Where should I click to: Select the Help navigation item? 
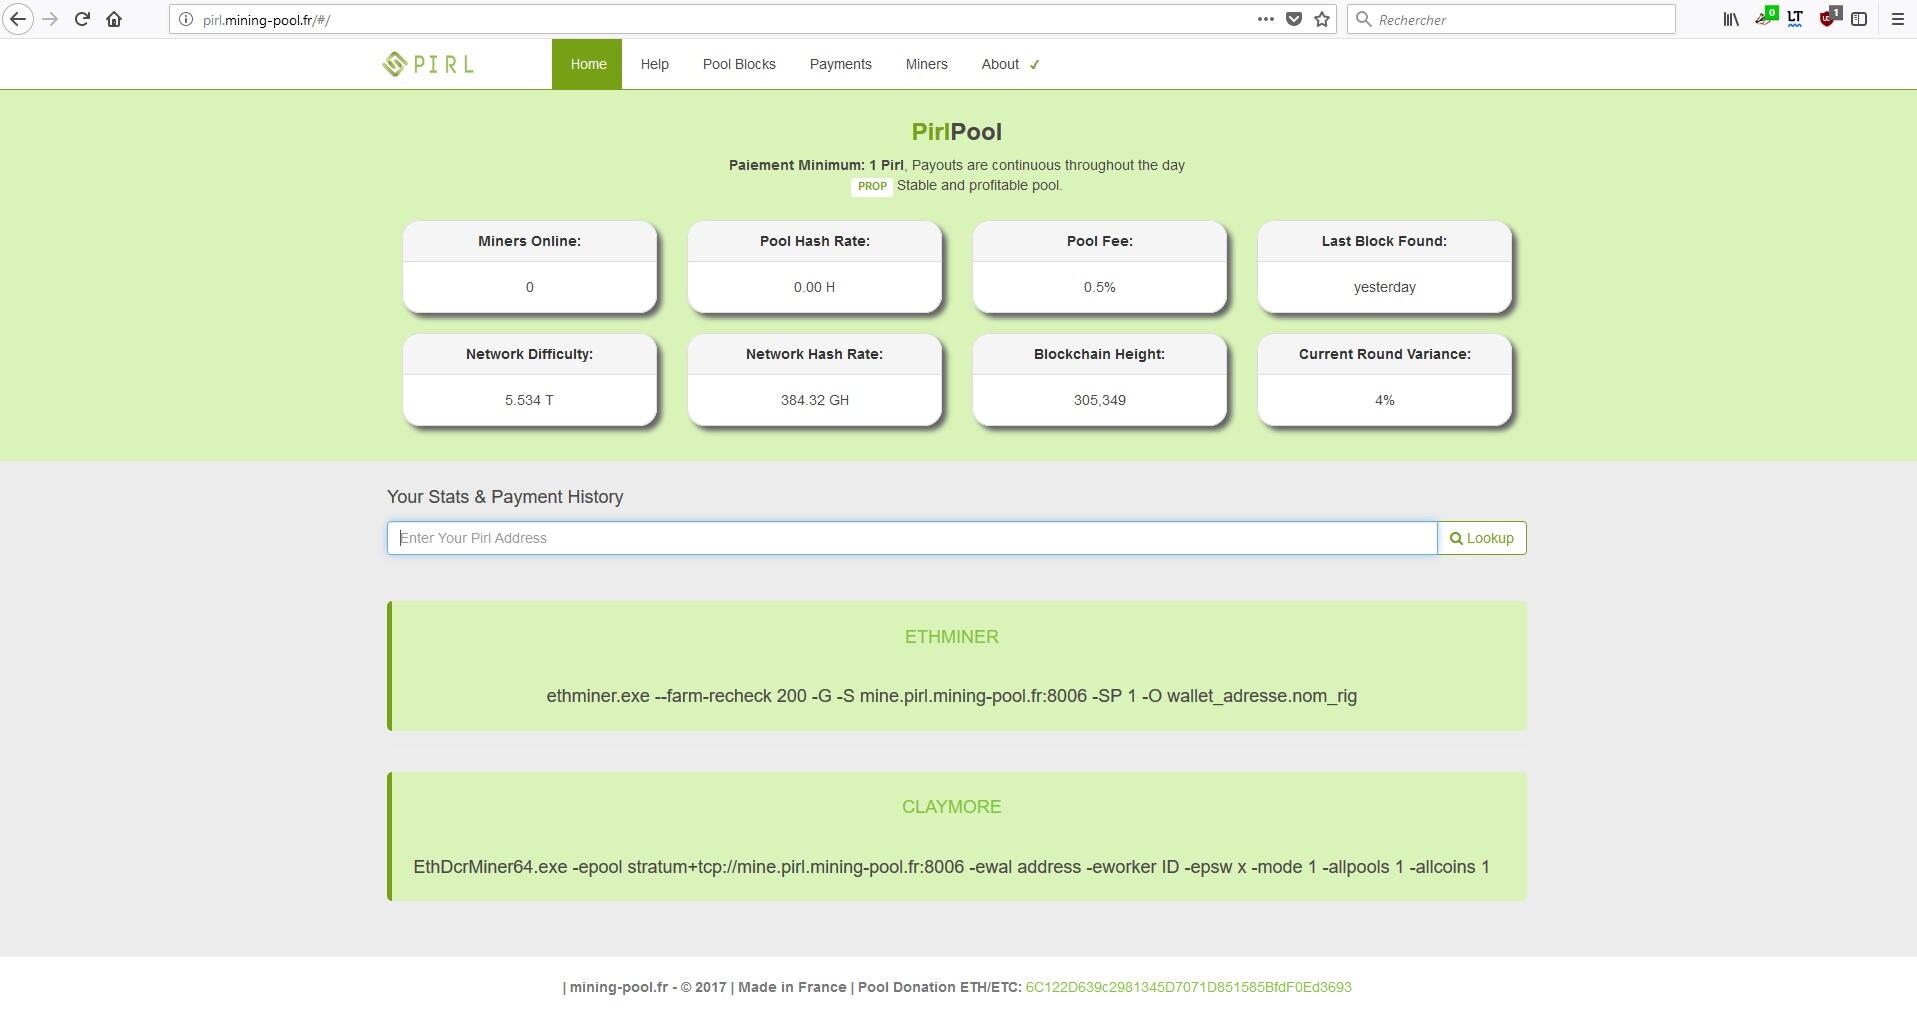tap(654, 64)
